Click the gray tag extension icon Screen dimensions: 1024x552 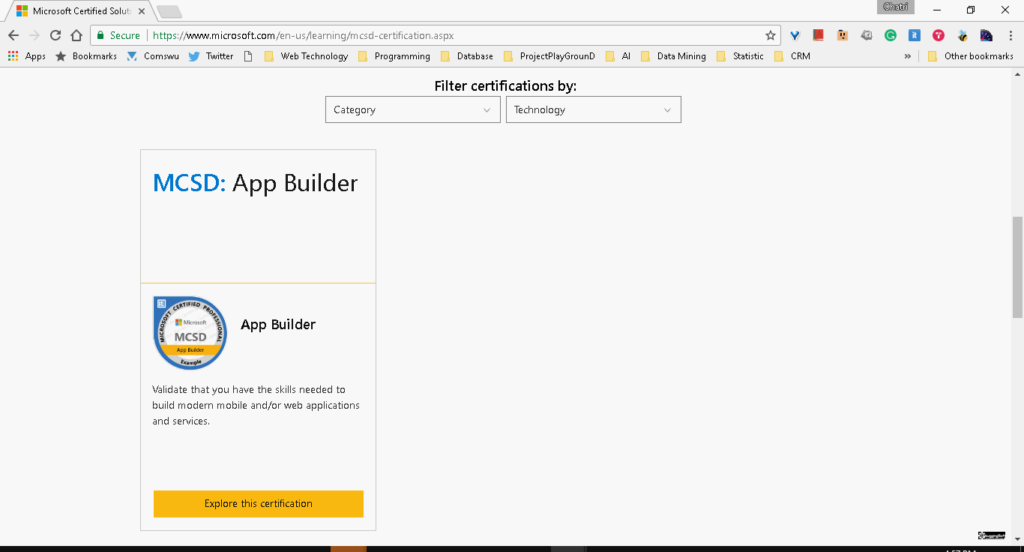[867, 35]
